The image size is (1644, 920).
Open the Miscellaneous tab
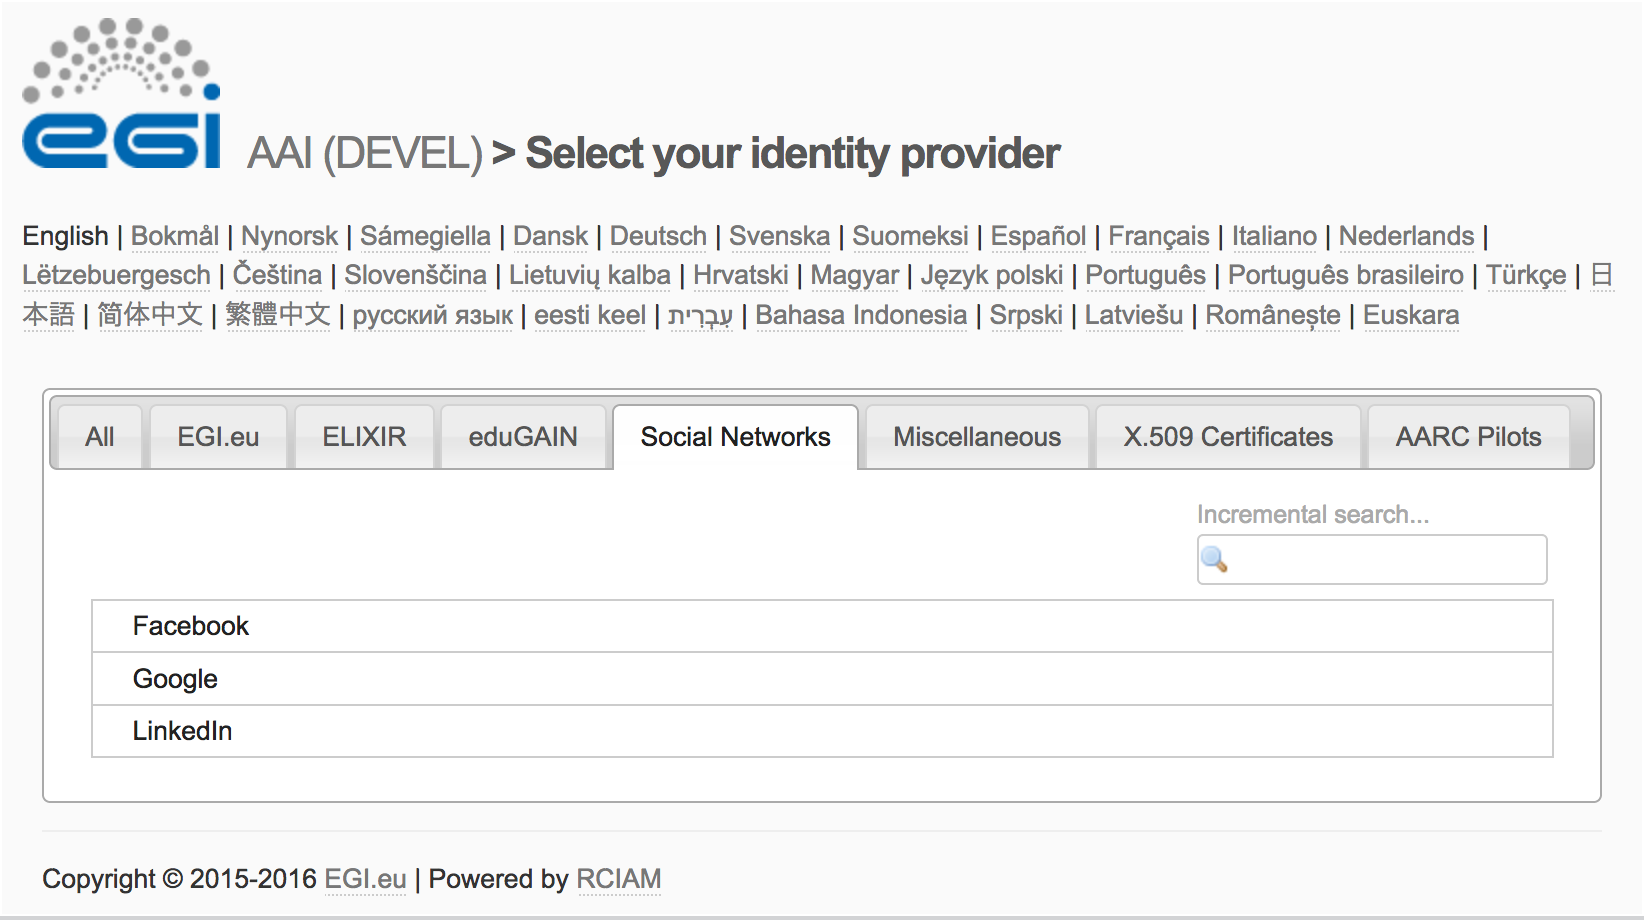coord(977,437)
